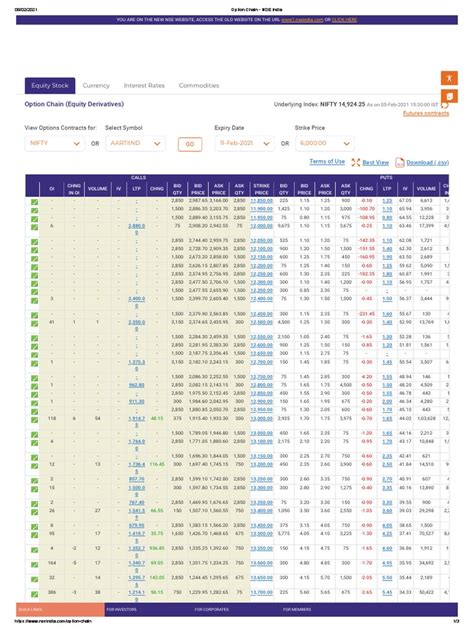Open strike price 13,050.00 link
This screenshot has height=632, width=474.
262,433
